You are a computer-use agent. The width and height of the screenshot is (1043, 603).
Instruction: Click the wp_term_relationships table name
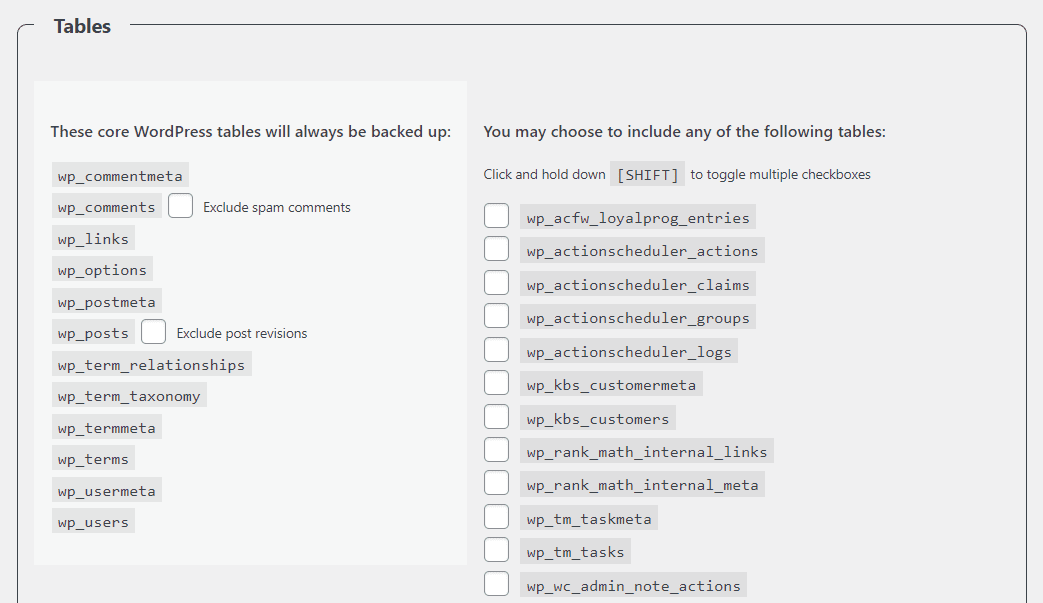(x=151, y=364)
